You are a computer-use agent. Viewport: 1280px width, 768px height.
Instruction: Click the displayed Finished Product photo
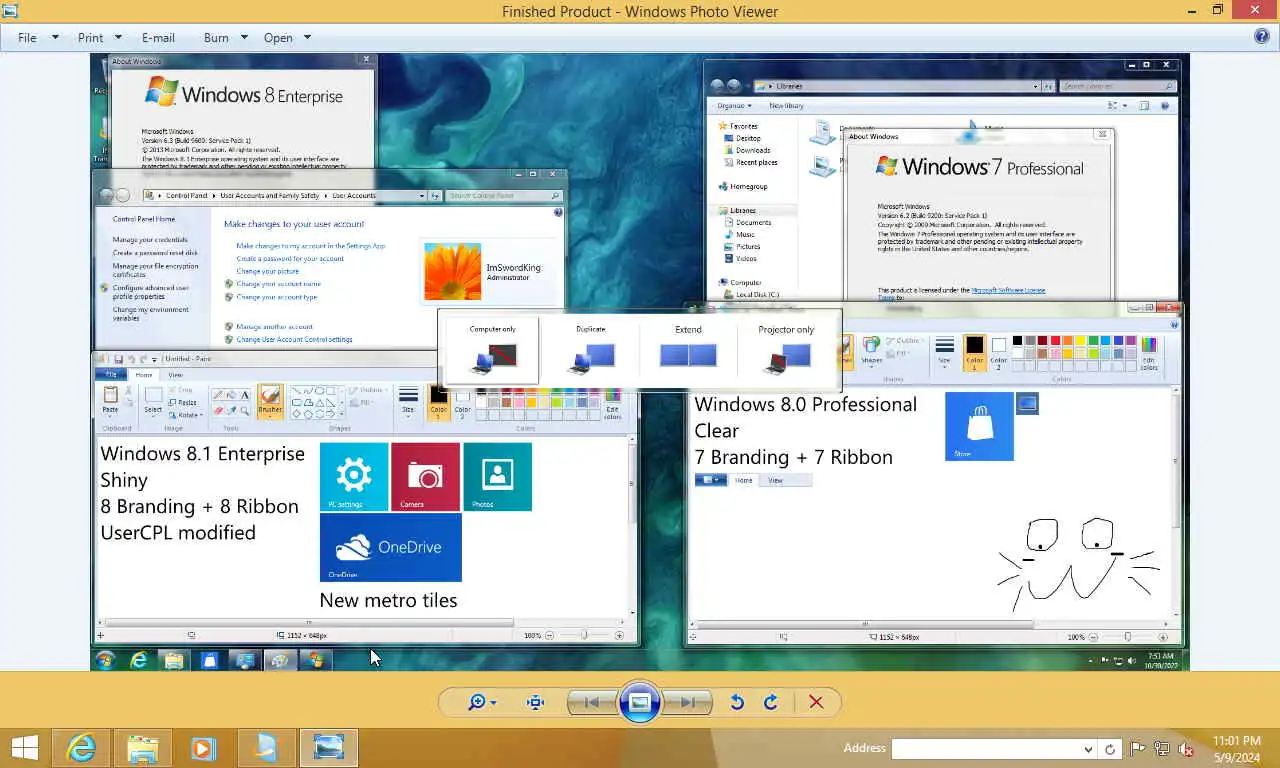pos(640,362)
